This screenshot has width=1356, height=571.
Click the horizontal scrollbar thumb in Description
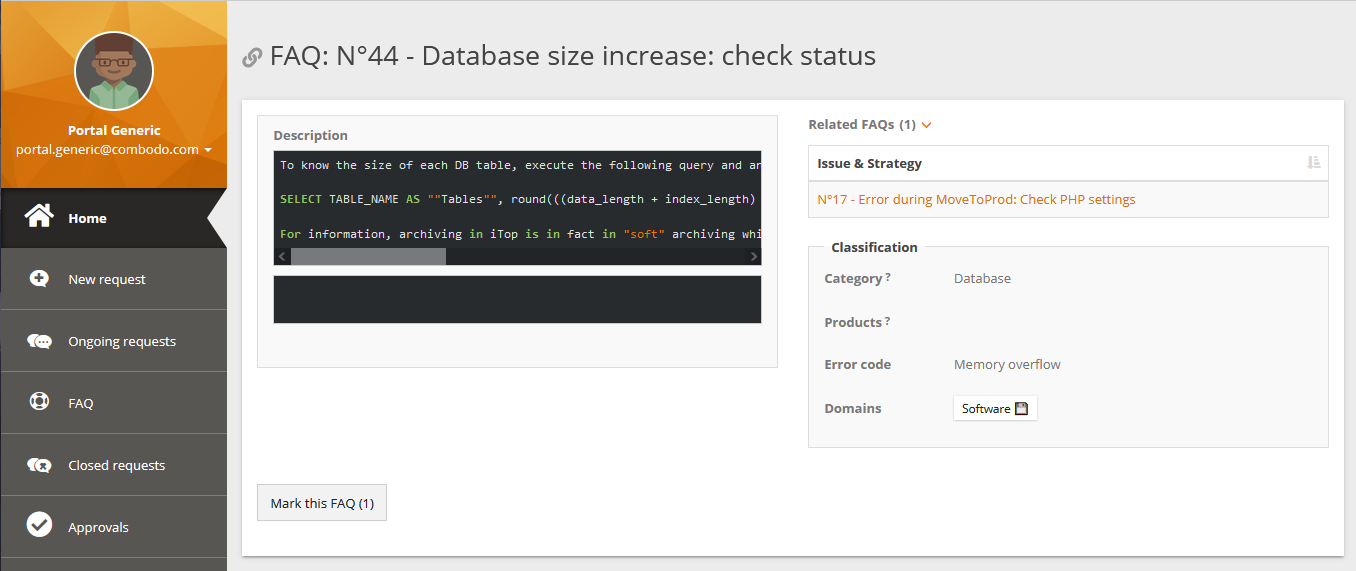pyautogui.click(x=368, y=257)
